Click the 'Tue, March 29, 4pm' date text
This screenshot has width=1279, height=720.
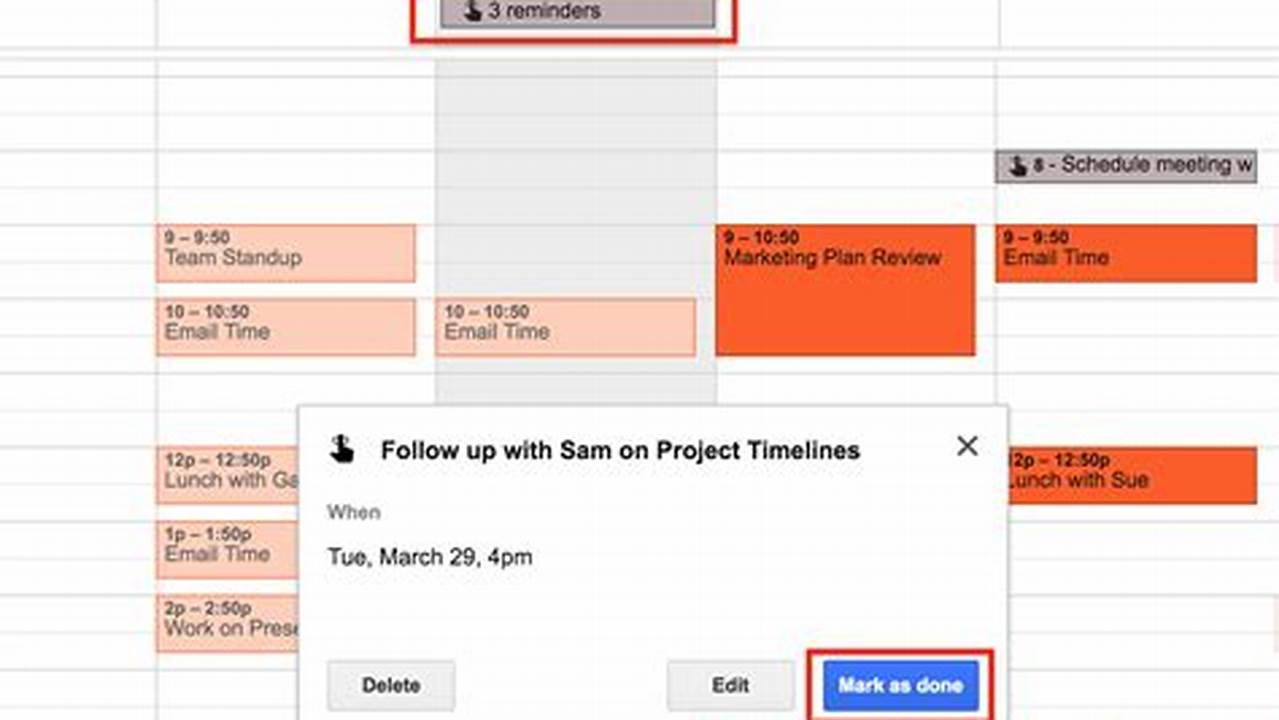(x=429, y=557)
